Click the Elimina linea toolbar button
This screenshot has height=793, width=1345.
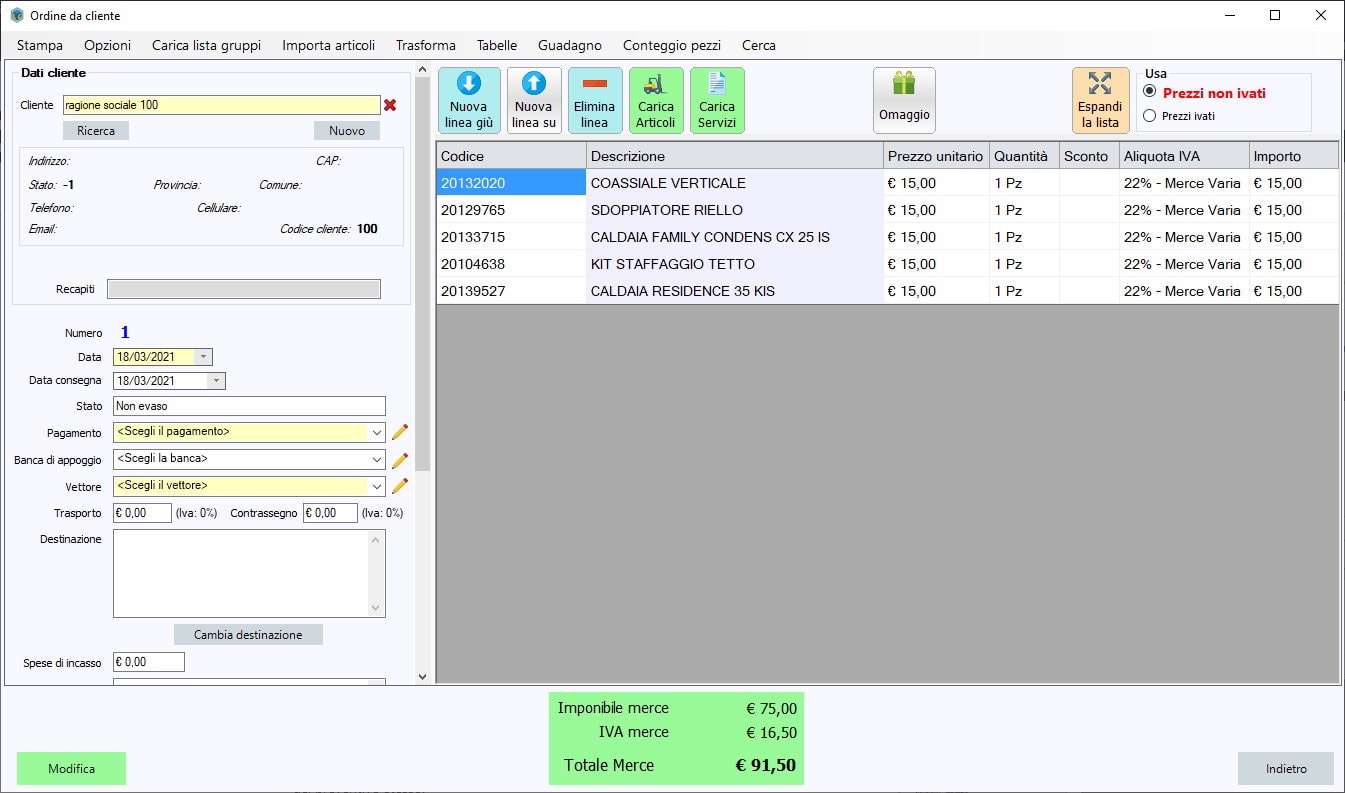point(595,100)
